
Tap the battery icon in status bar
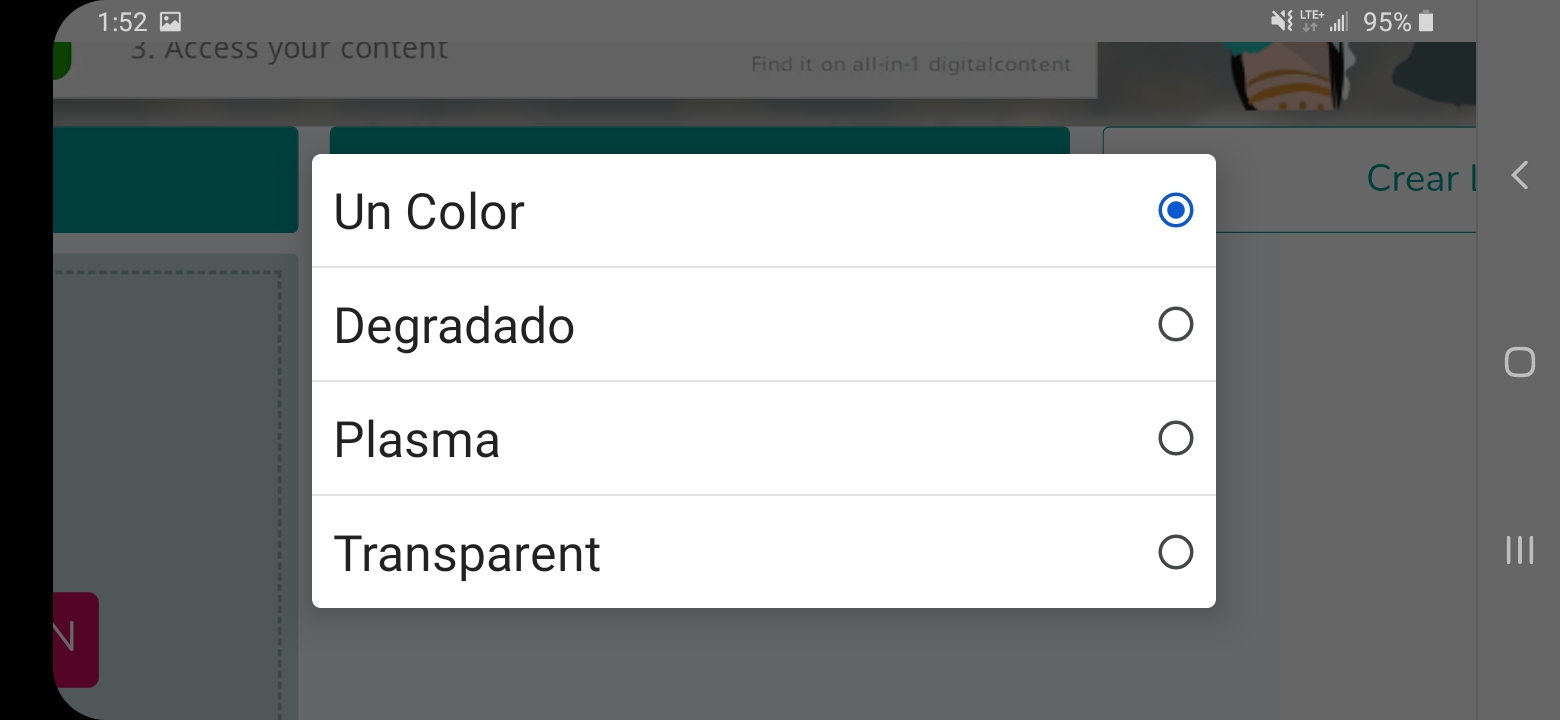(x=1426, y=21)
